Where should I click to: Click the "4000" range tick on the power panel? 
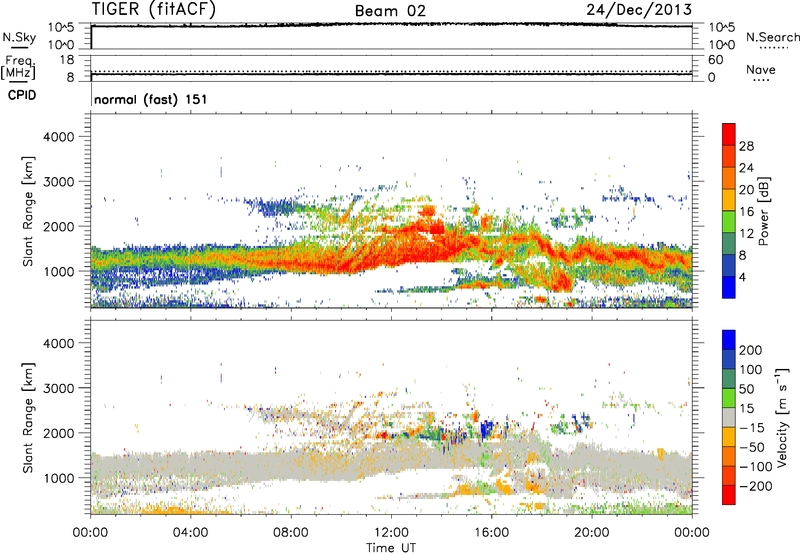tap(58, 137)
